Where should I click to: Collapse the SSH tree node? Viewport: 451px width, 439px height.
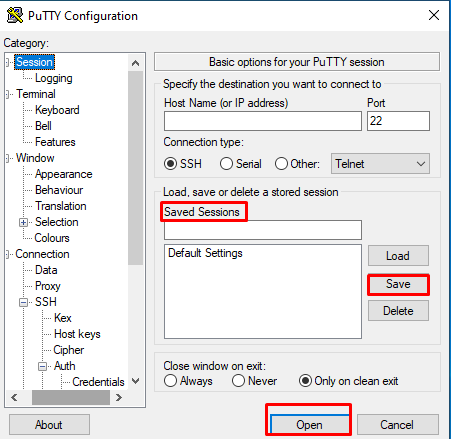(x=23, y=302)
